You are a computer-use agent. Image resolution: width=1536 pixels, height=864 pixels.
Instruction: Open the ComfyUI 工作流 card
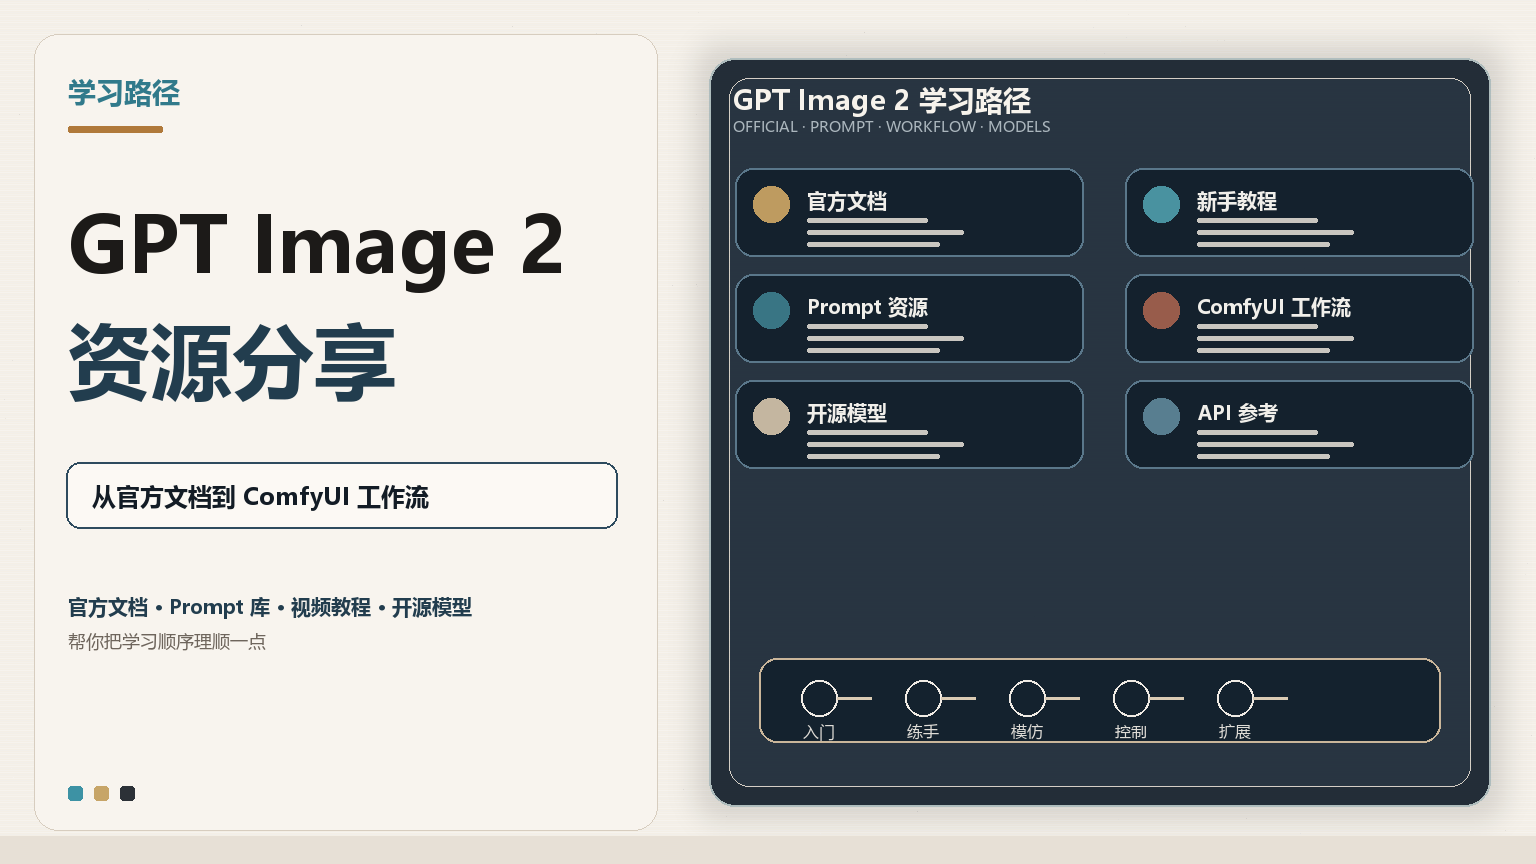coord(1299,318)
